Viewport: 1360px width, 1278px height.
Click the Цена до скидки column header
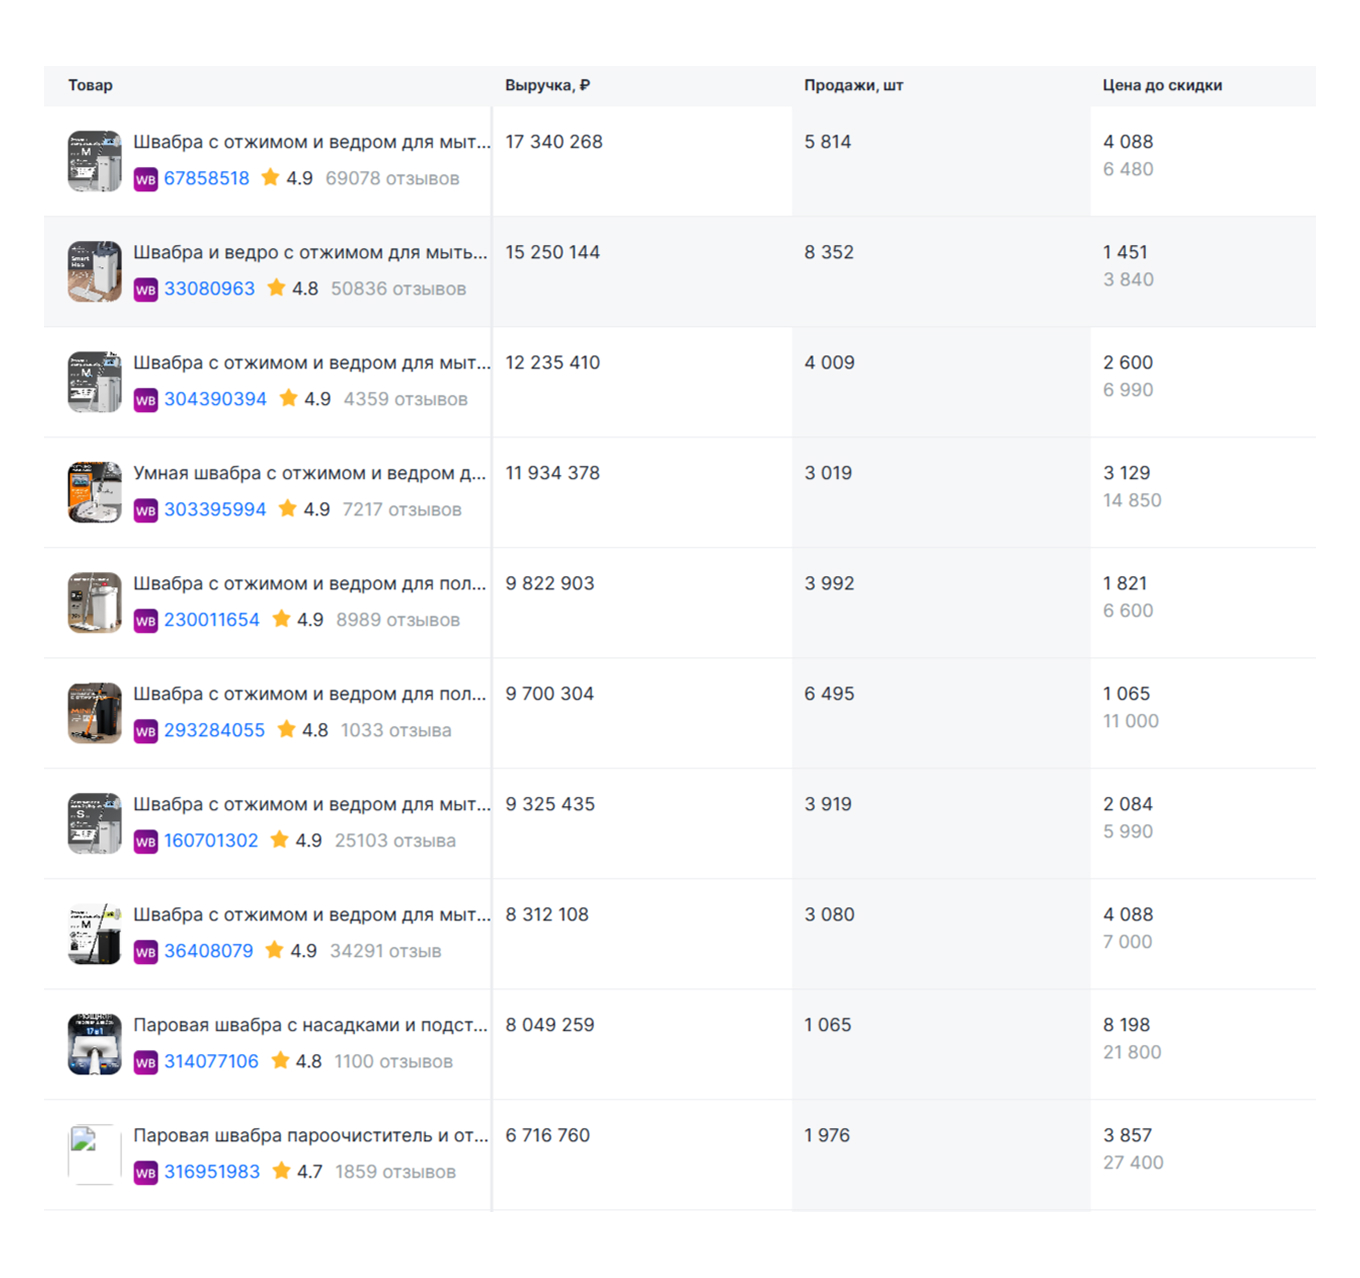[x=1162, y=86]
